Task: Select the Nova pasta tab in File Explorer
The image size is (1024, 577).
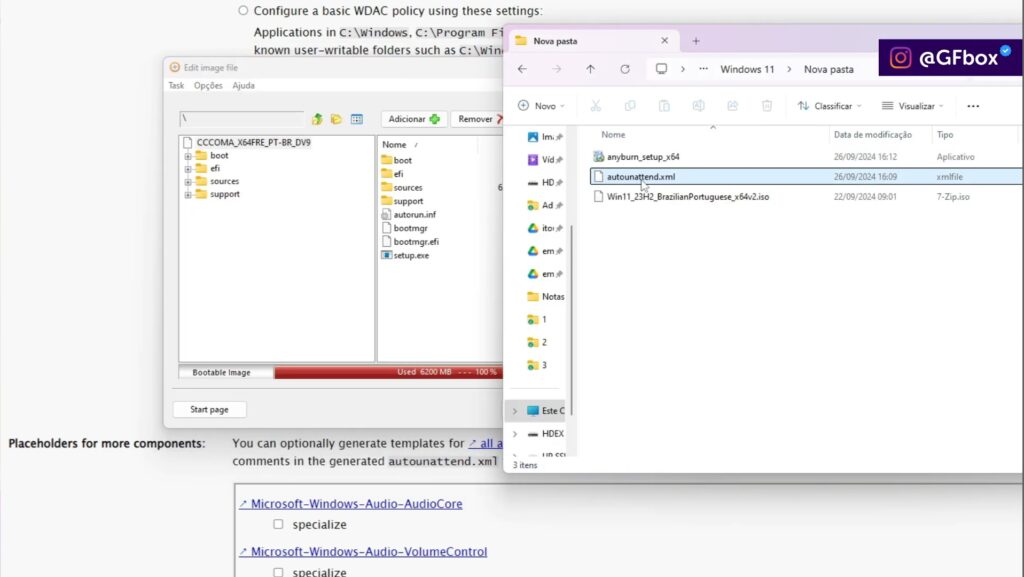Action: tap(594, 41)
